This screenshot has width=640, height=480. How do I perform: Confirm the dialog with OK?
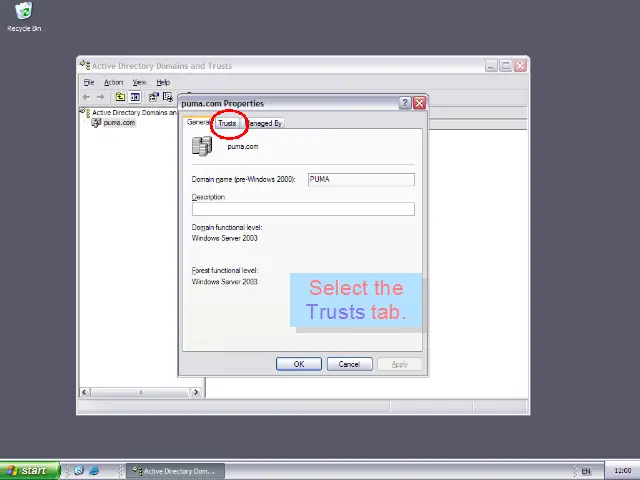pos(299,364)
